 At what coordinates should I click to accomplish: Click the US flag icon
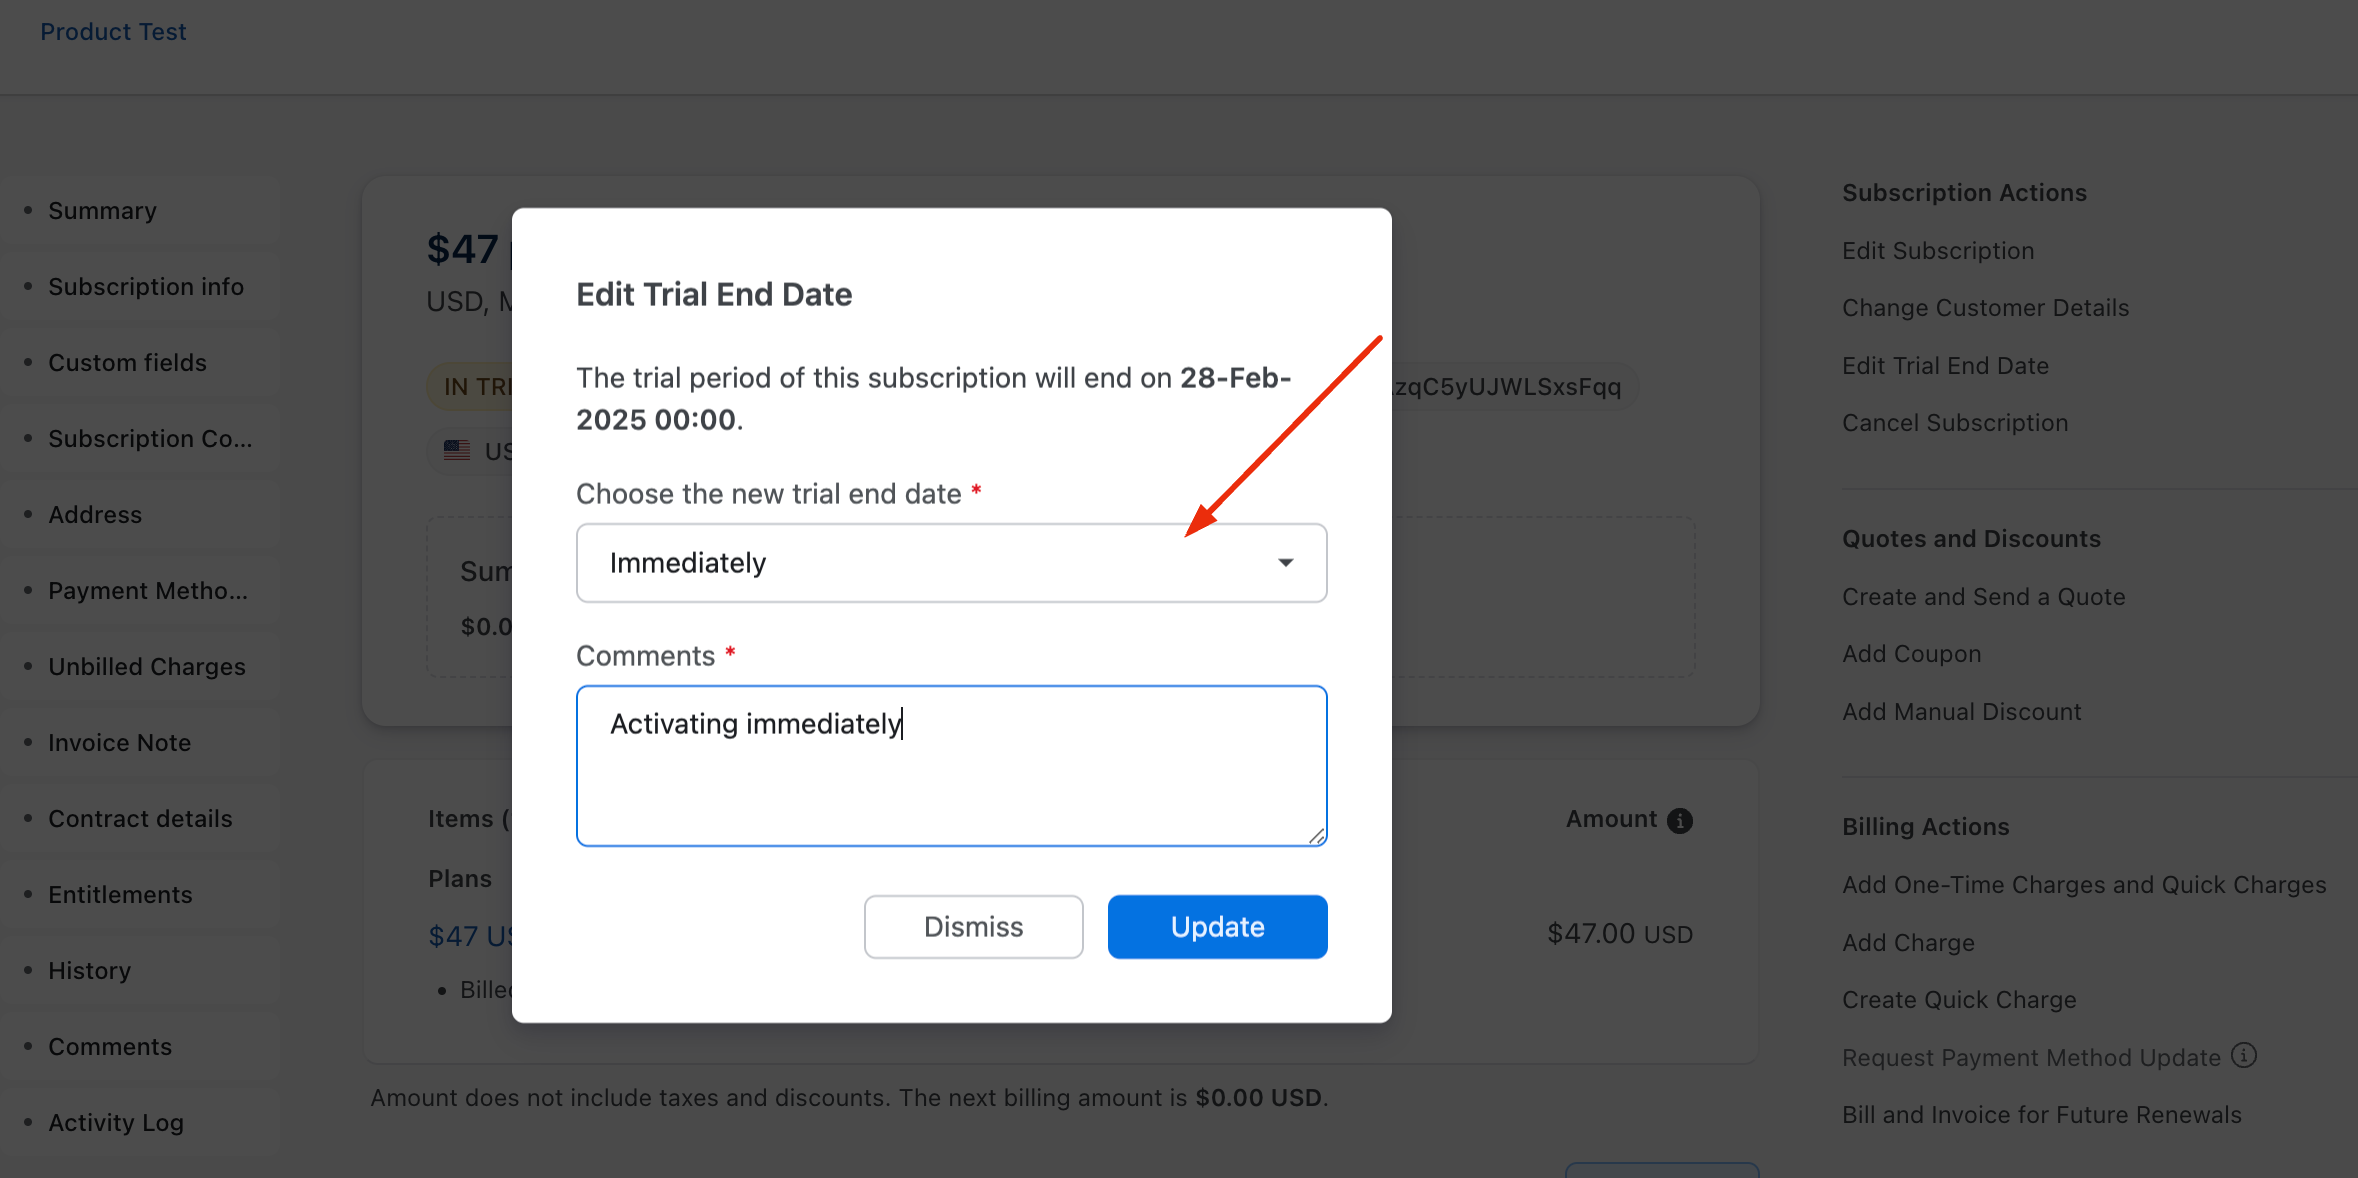pyautogui.click(x=457, y=450)
